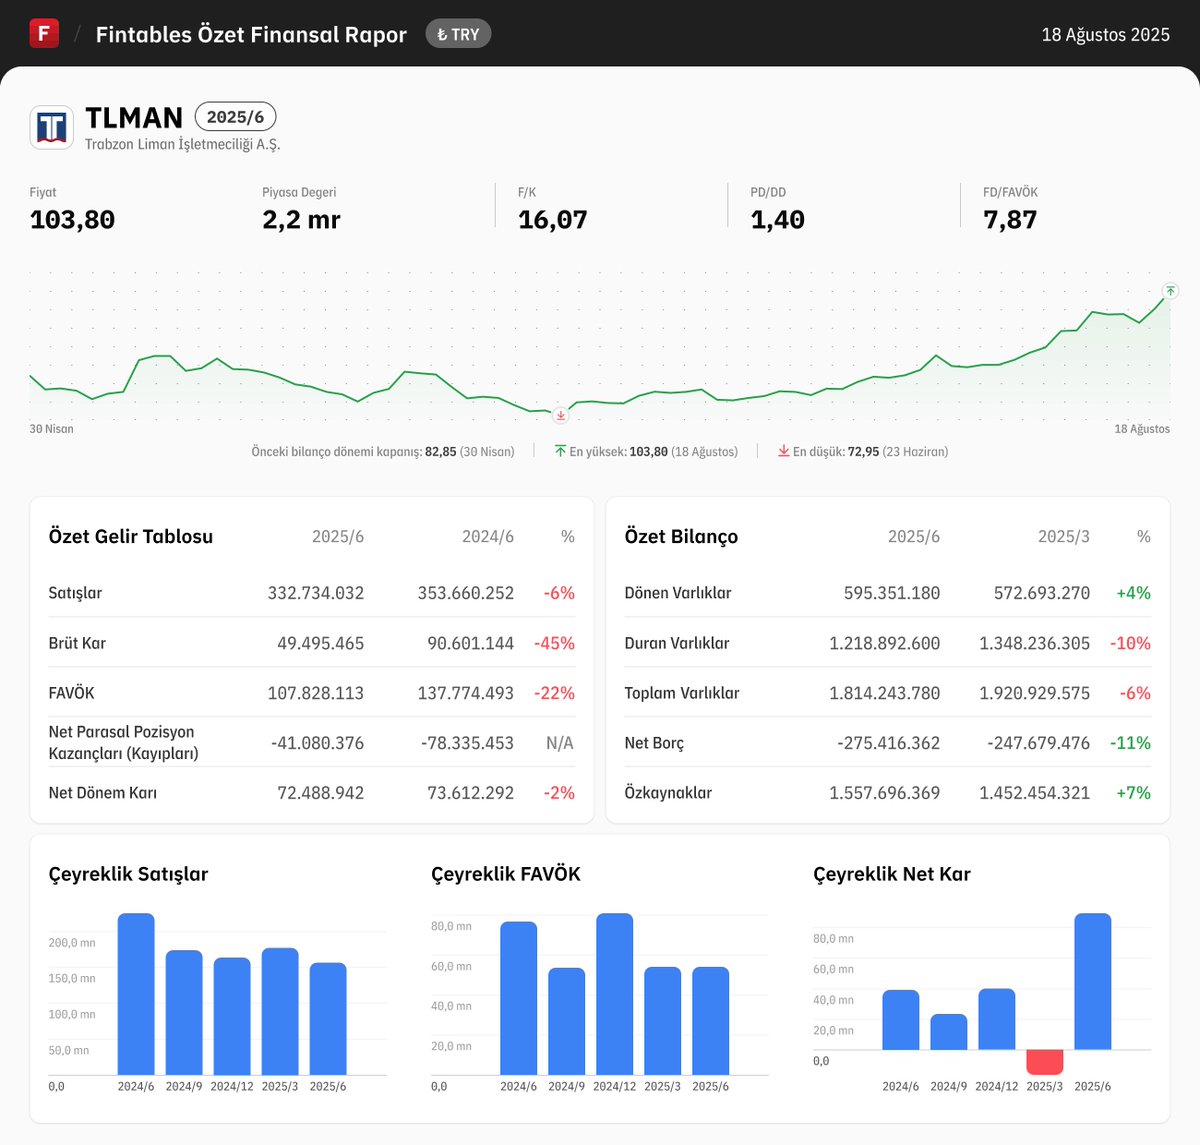Click the green up-arrow beside En yüksek
1200x1145 pixels.
point(562,451)
